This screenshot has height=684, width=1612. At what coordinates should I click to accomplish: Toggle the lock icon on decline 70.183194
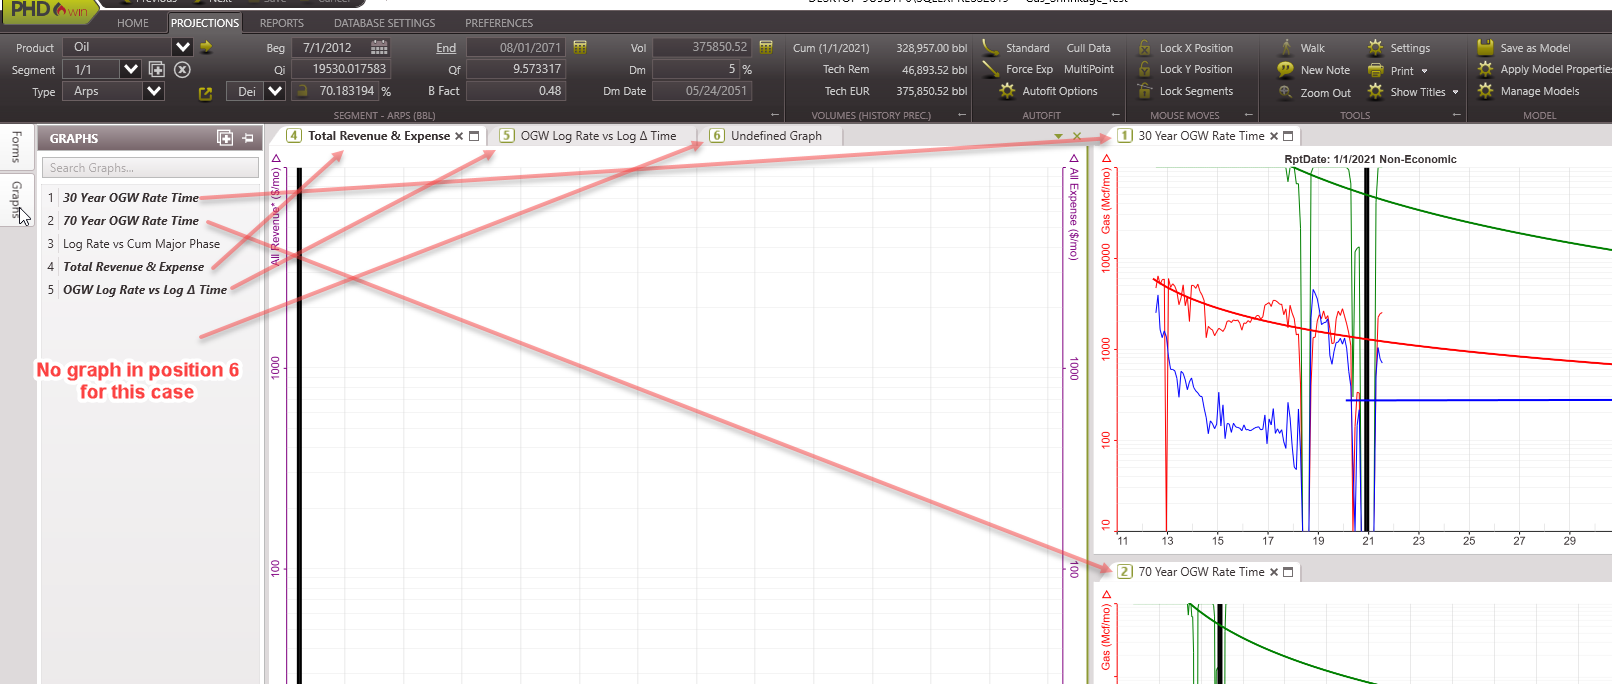coord(302,91)
